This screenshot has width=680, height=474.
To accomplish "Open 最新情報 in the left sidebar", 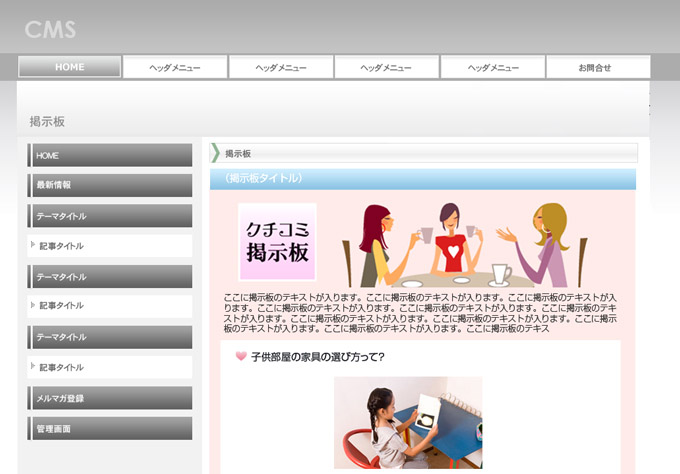I will [x=110, y=185].
